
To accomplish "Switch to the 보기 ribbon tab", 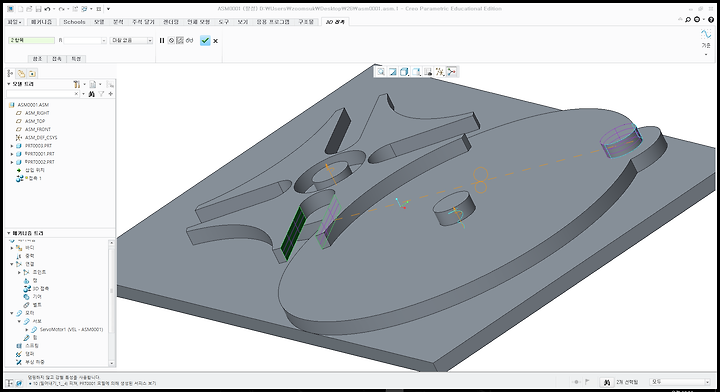I will [242, 22].
